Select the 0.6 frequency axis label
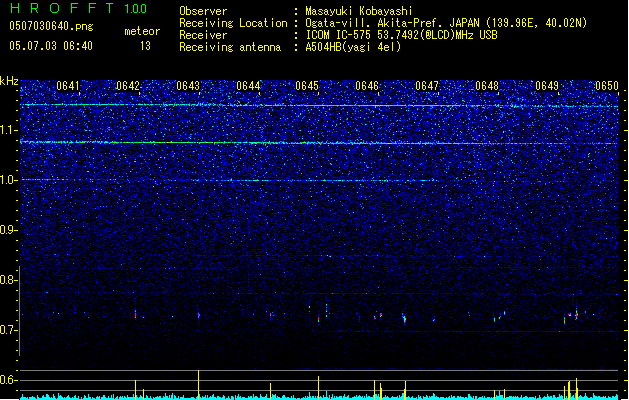Image resolution: width=629 pixels, height=400 pixels. [9, 380]
